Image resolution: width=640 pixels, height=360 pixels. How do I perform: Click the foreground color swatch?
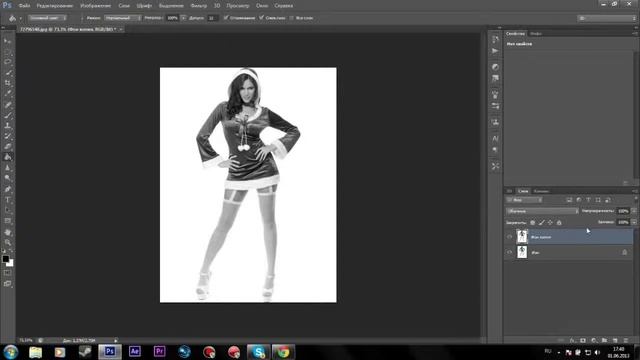5,259
